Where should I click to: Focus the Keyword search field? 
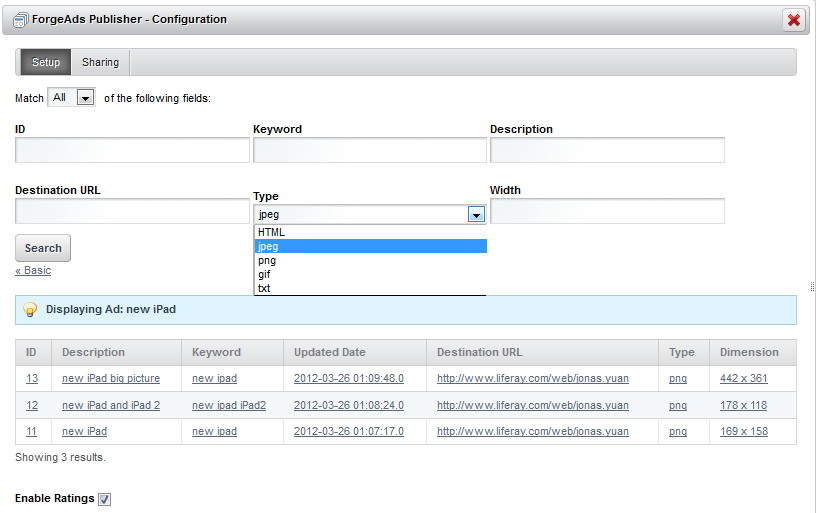tap(369, 150)
